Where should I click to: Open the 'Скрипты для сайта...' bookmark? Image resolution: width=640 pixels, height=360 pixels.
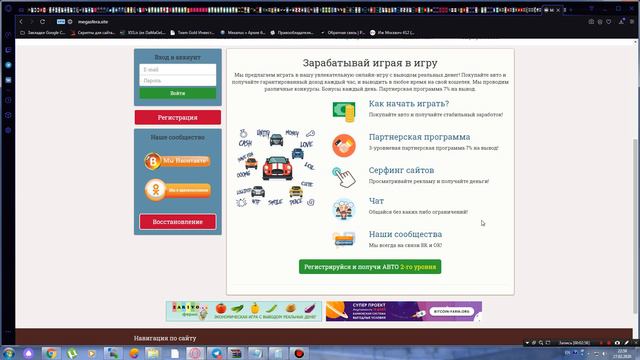click(x=93, y=33)
